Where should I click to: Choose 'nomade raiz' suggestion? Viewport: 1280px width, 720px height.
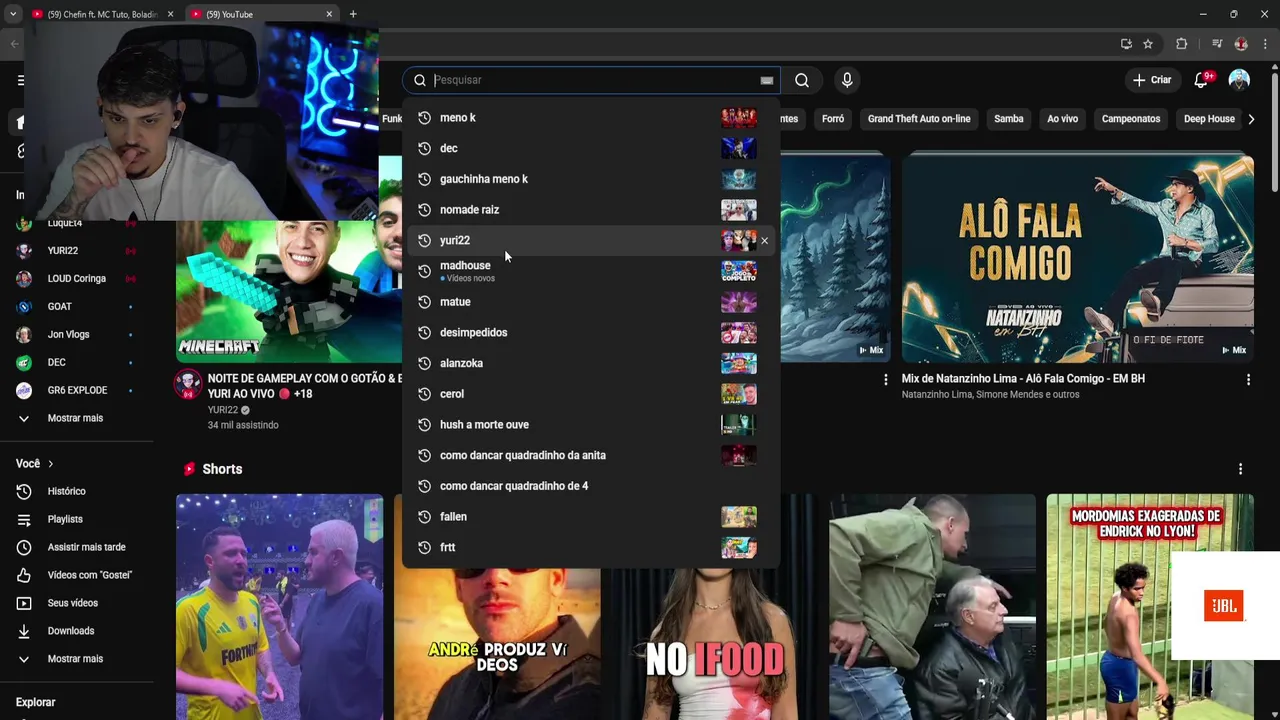click(591, 210)
